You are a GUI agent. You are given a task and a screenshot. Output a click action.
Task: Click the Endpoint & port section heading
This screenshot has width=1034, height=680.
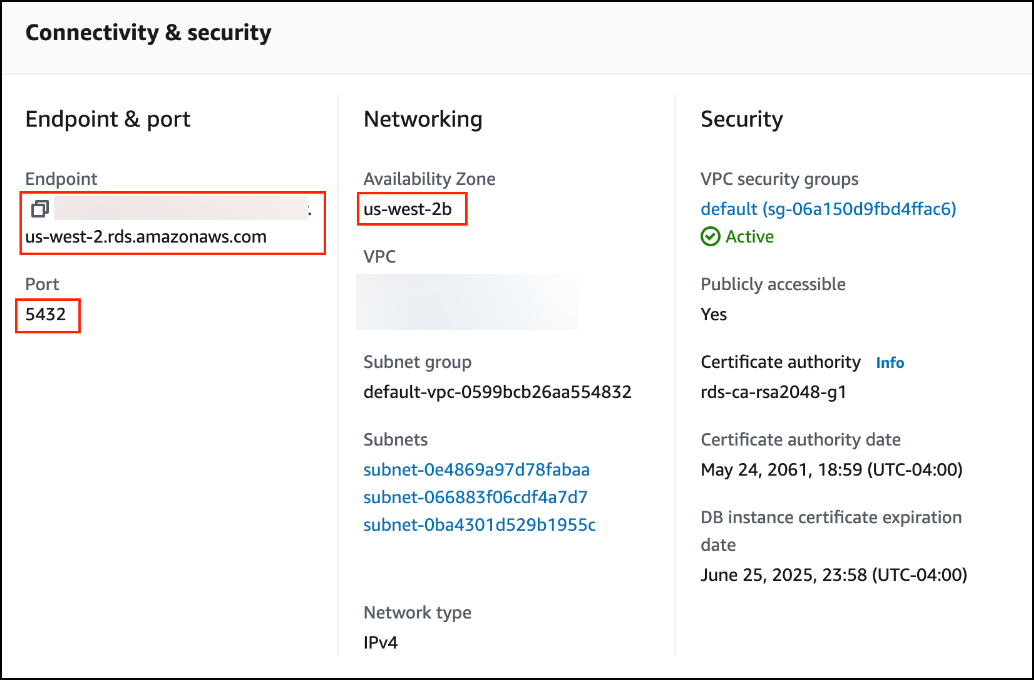coord(107,119)
